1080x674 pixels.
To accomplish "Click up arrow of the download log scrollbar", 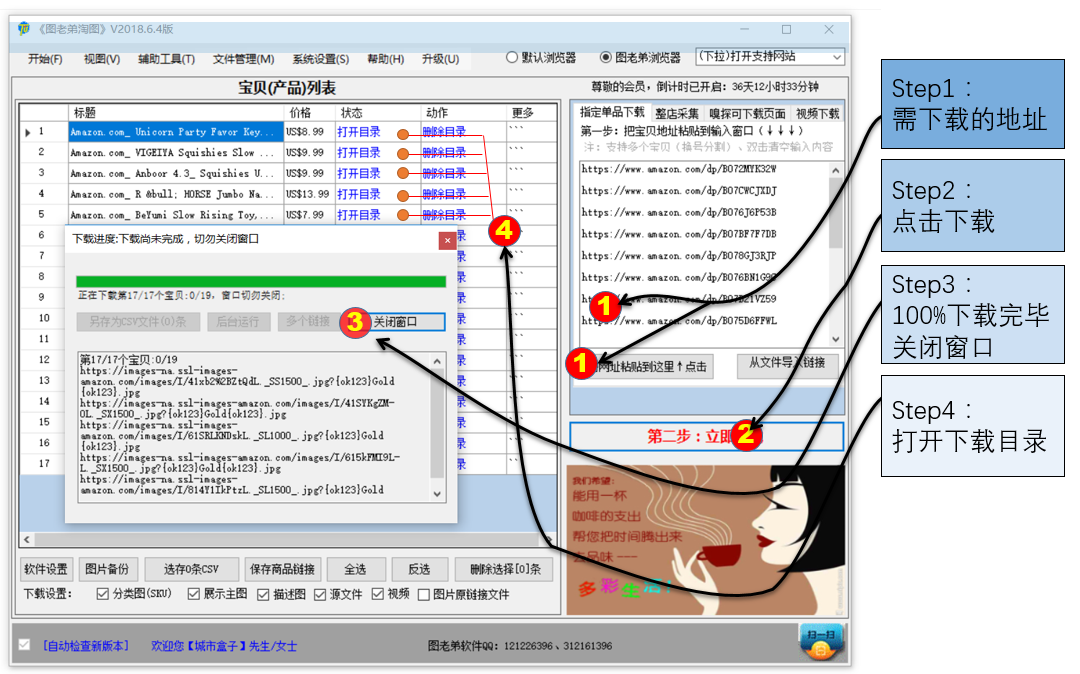I will (437, 361).
